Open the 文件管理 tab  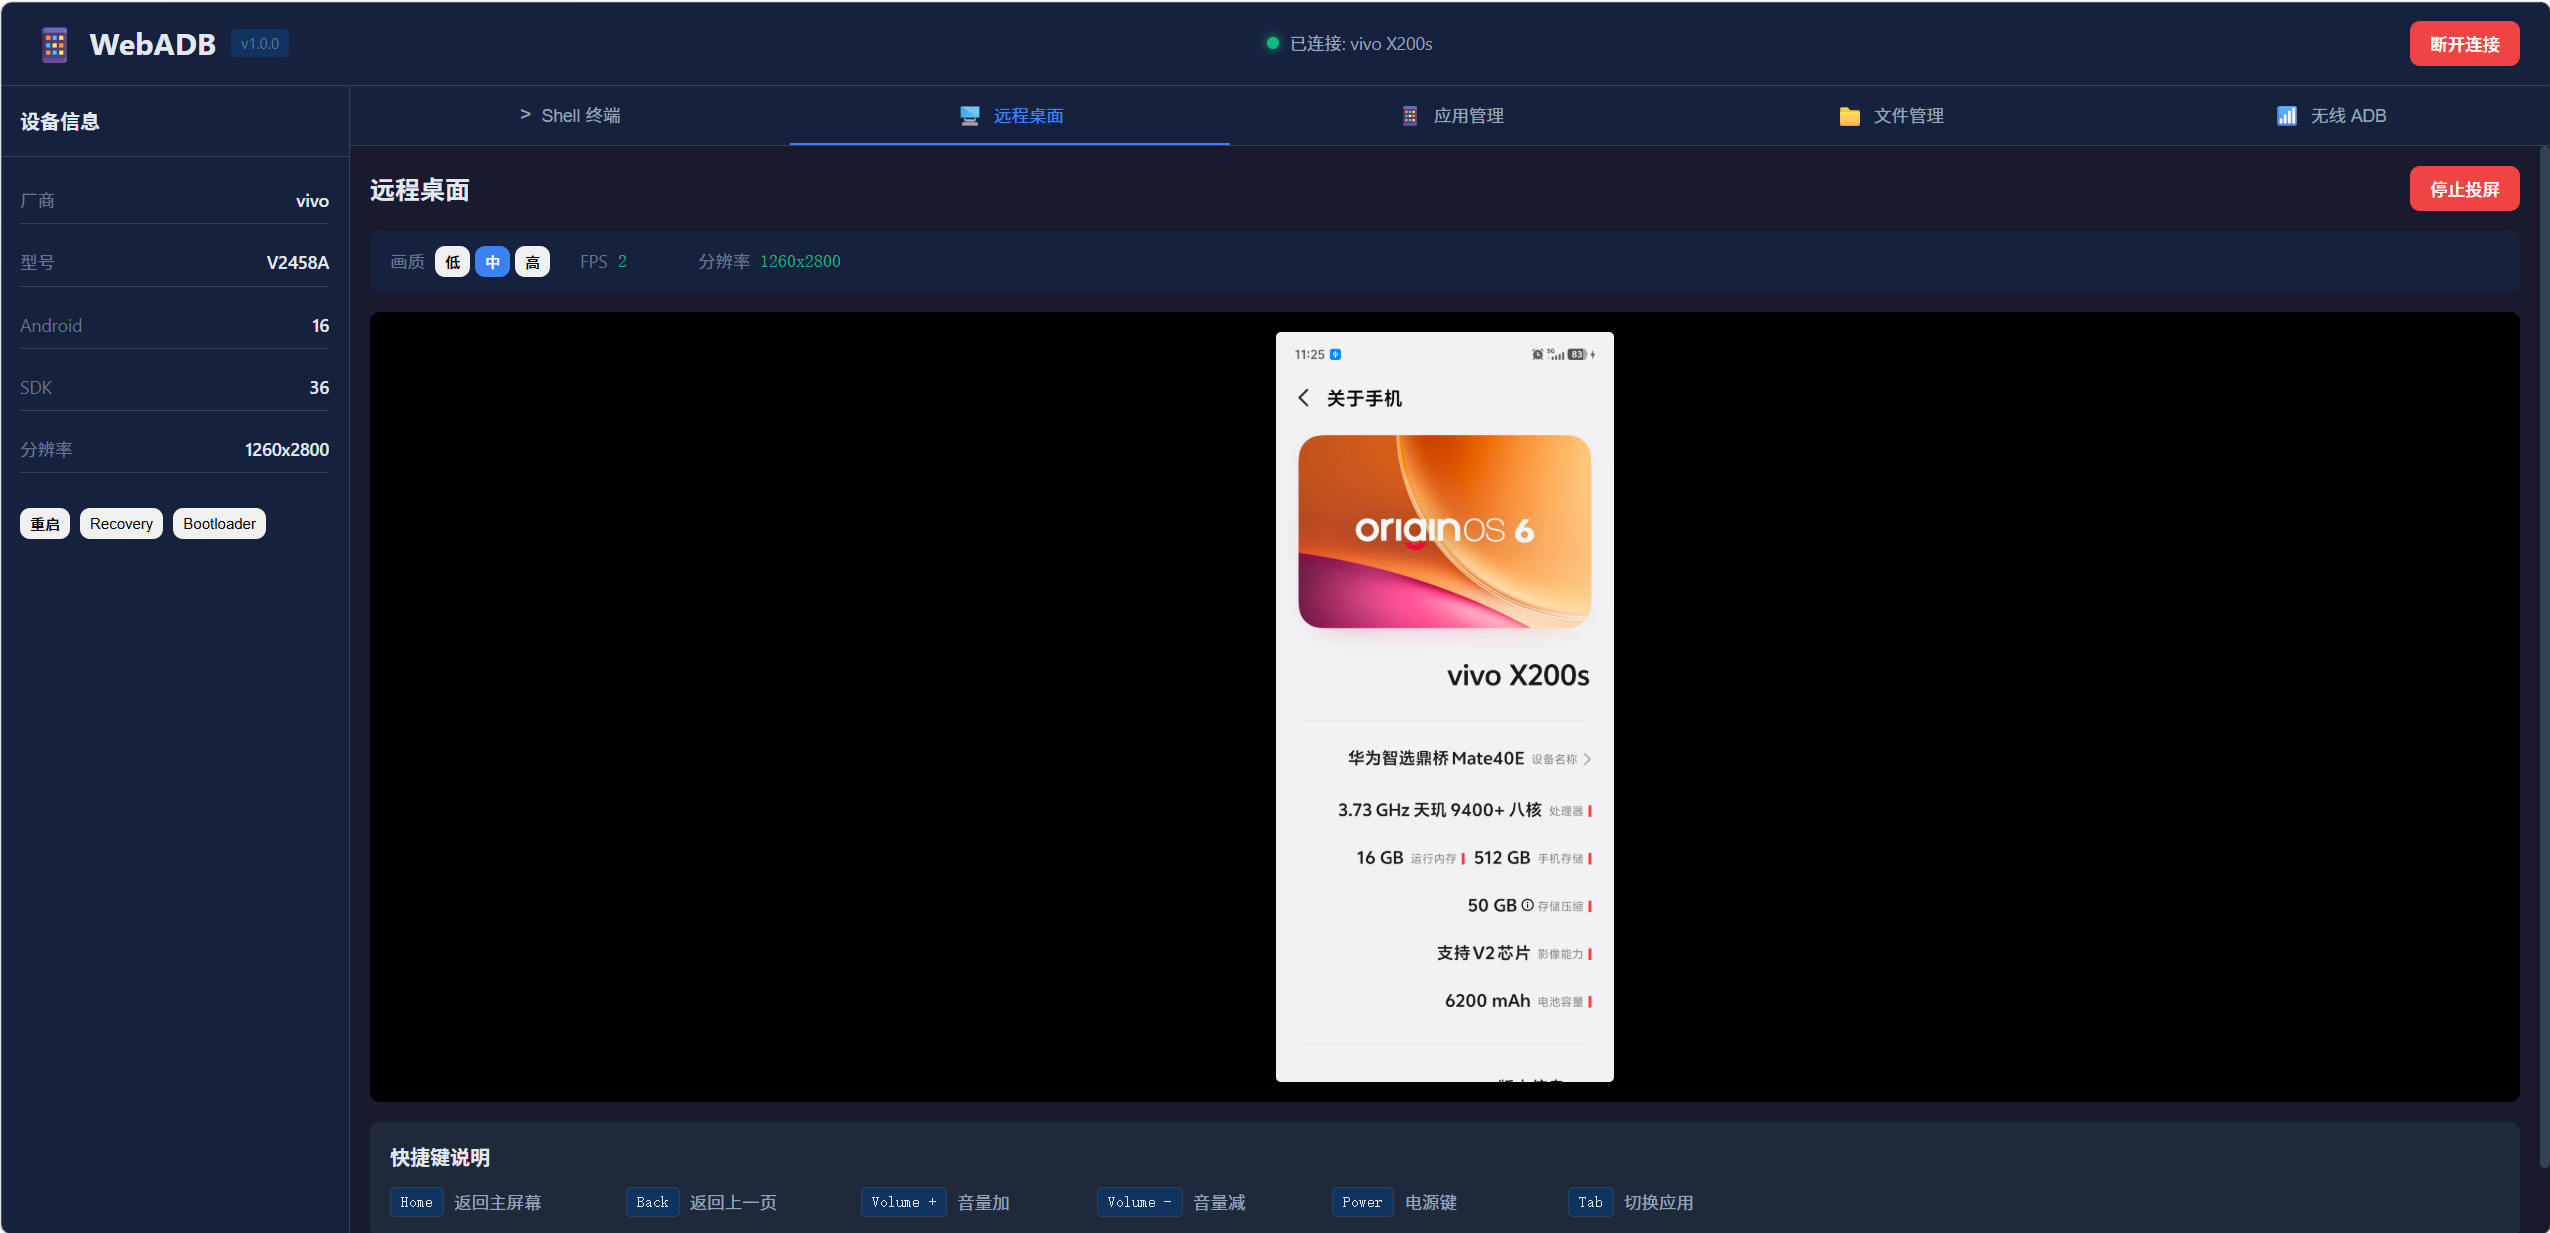pyautogui.click(x=1890, y=115)
